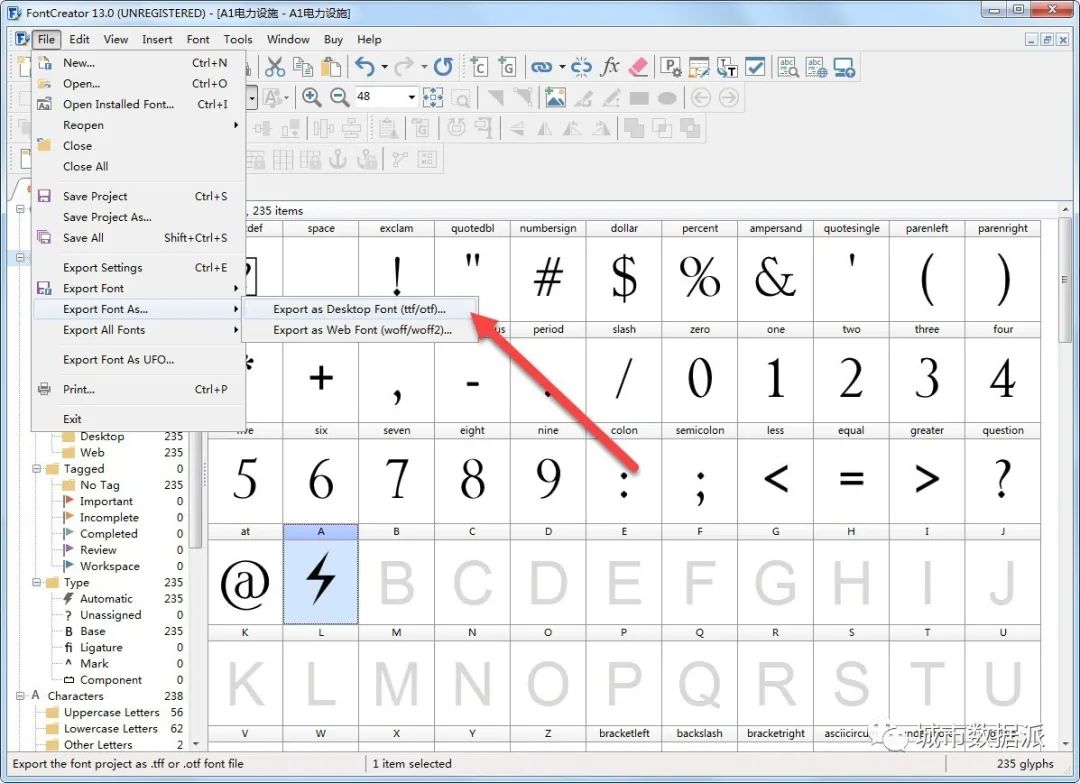Choose Export as Web Font (woff/woff2)
The image size is (1080, 783).
360,330
